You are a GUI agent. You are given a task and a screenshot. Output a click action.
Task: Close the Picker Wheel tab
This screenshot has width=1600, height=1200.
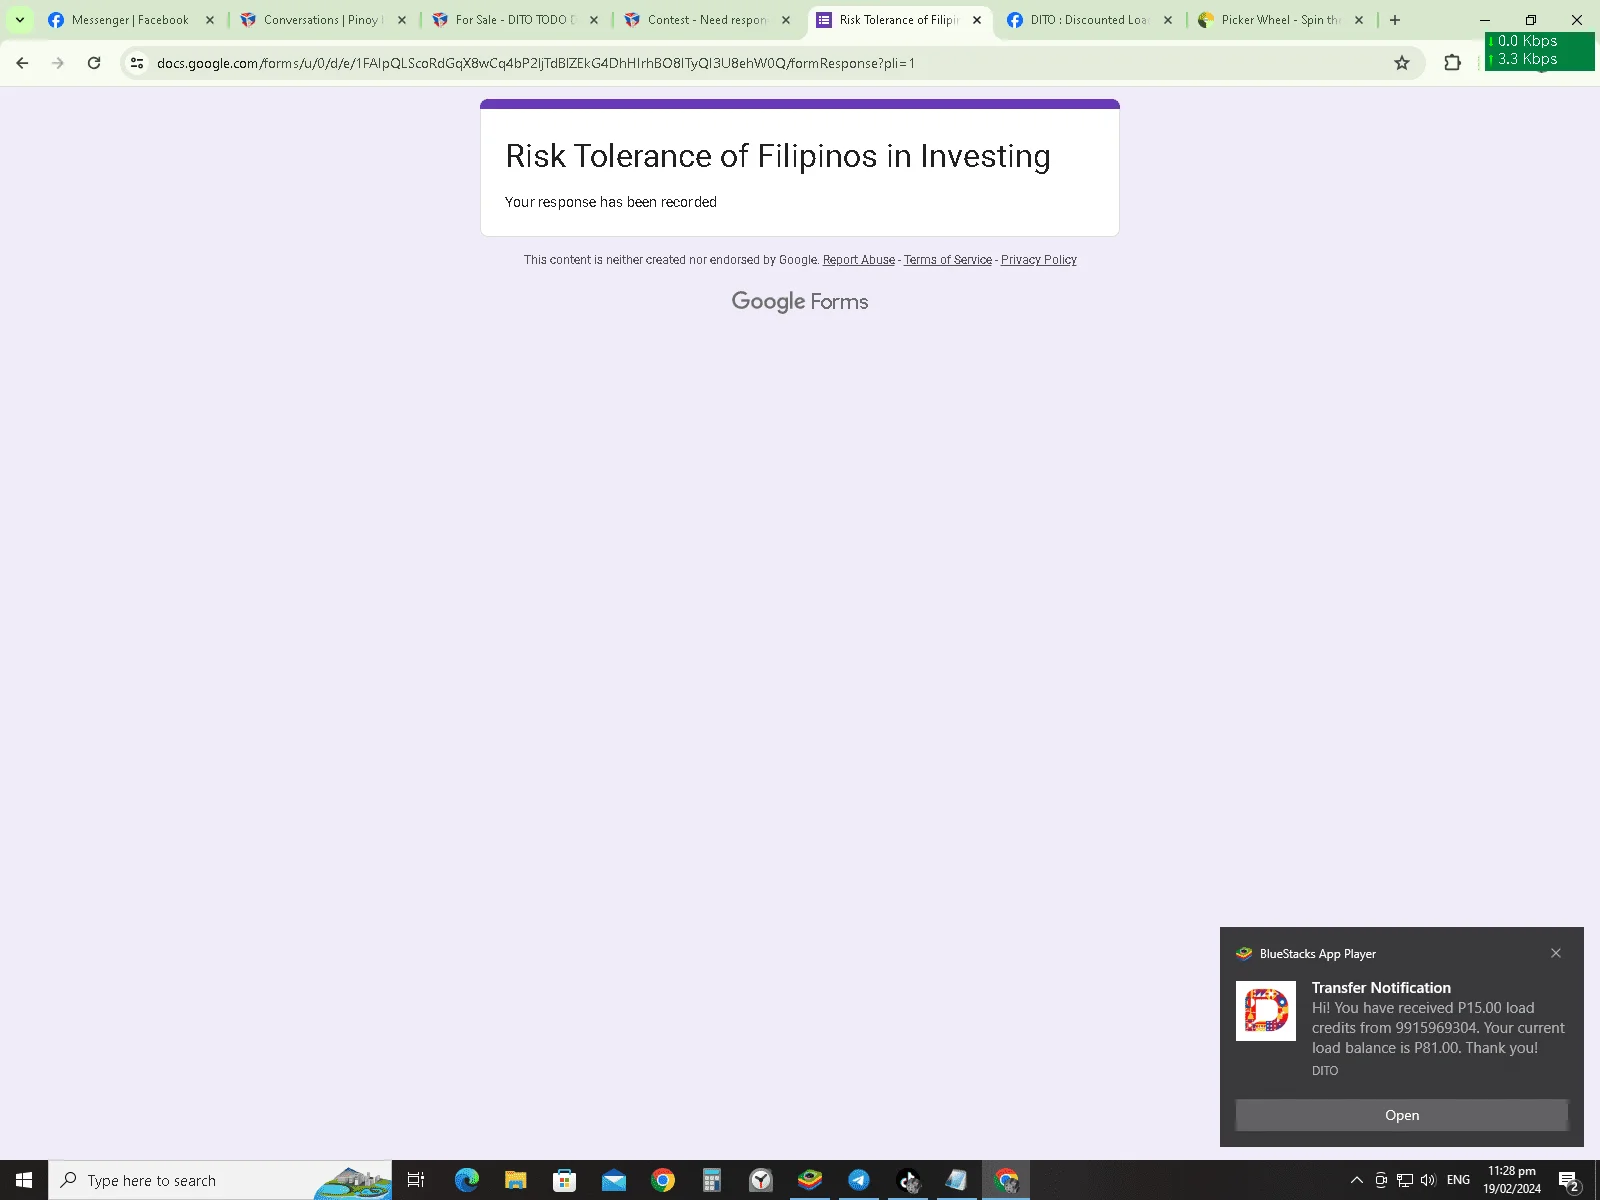click(x=1359, y=20)
